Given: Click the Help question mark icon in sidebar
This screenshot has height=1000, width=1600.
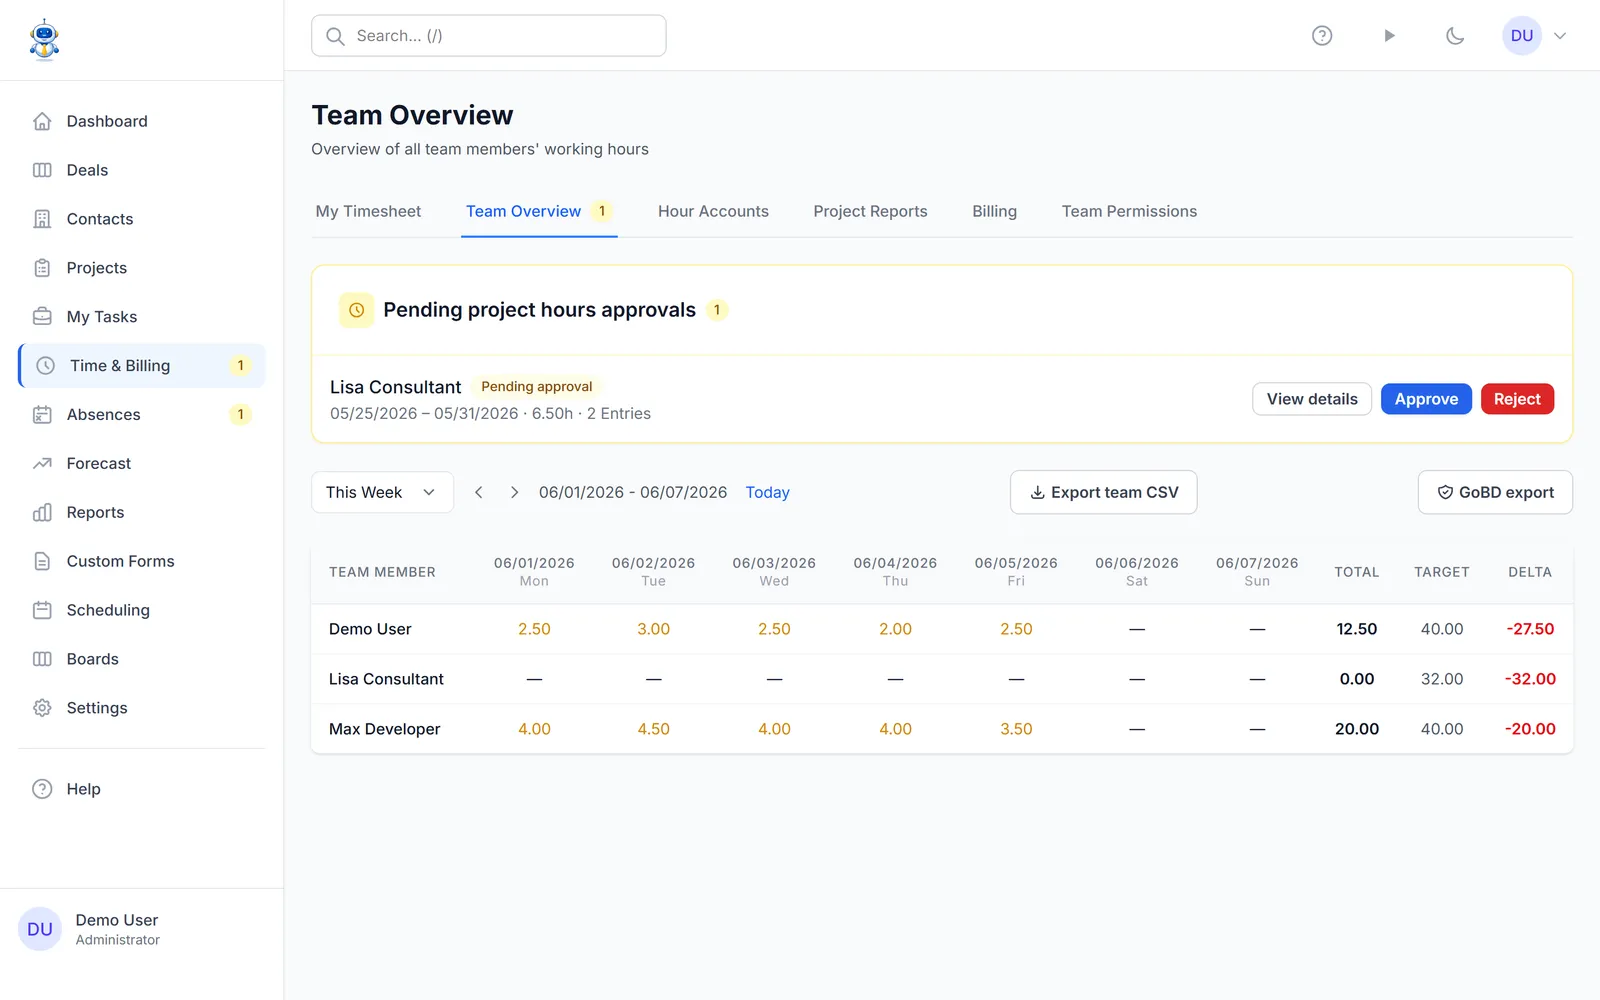Looking at the screenshot, I should tap(42, 789).
